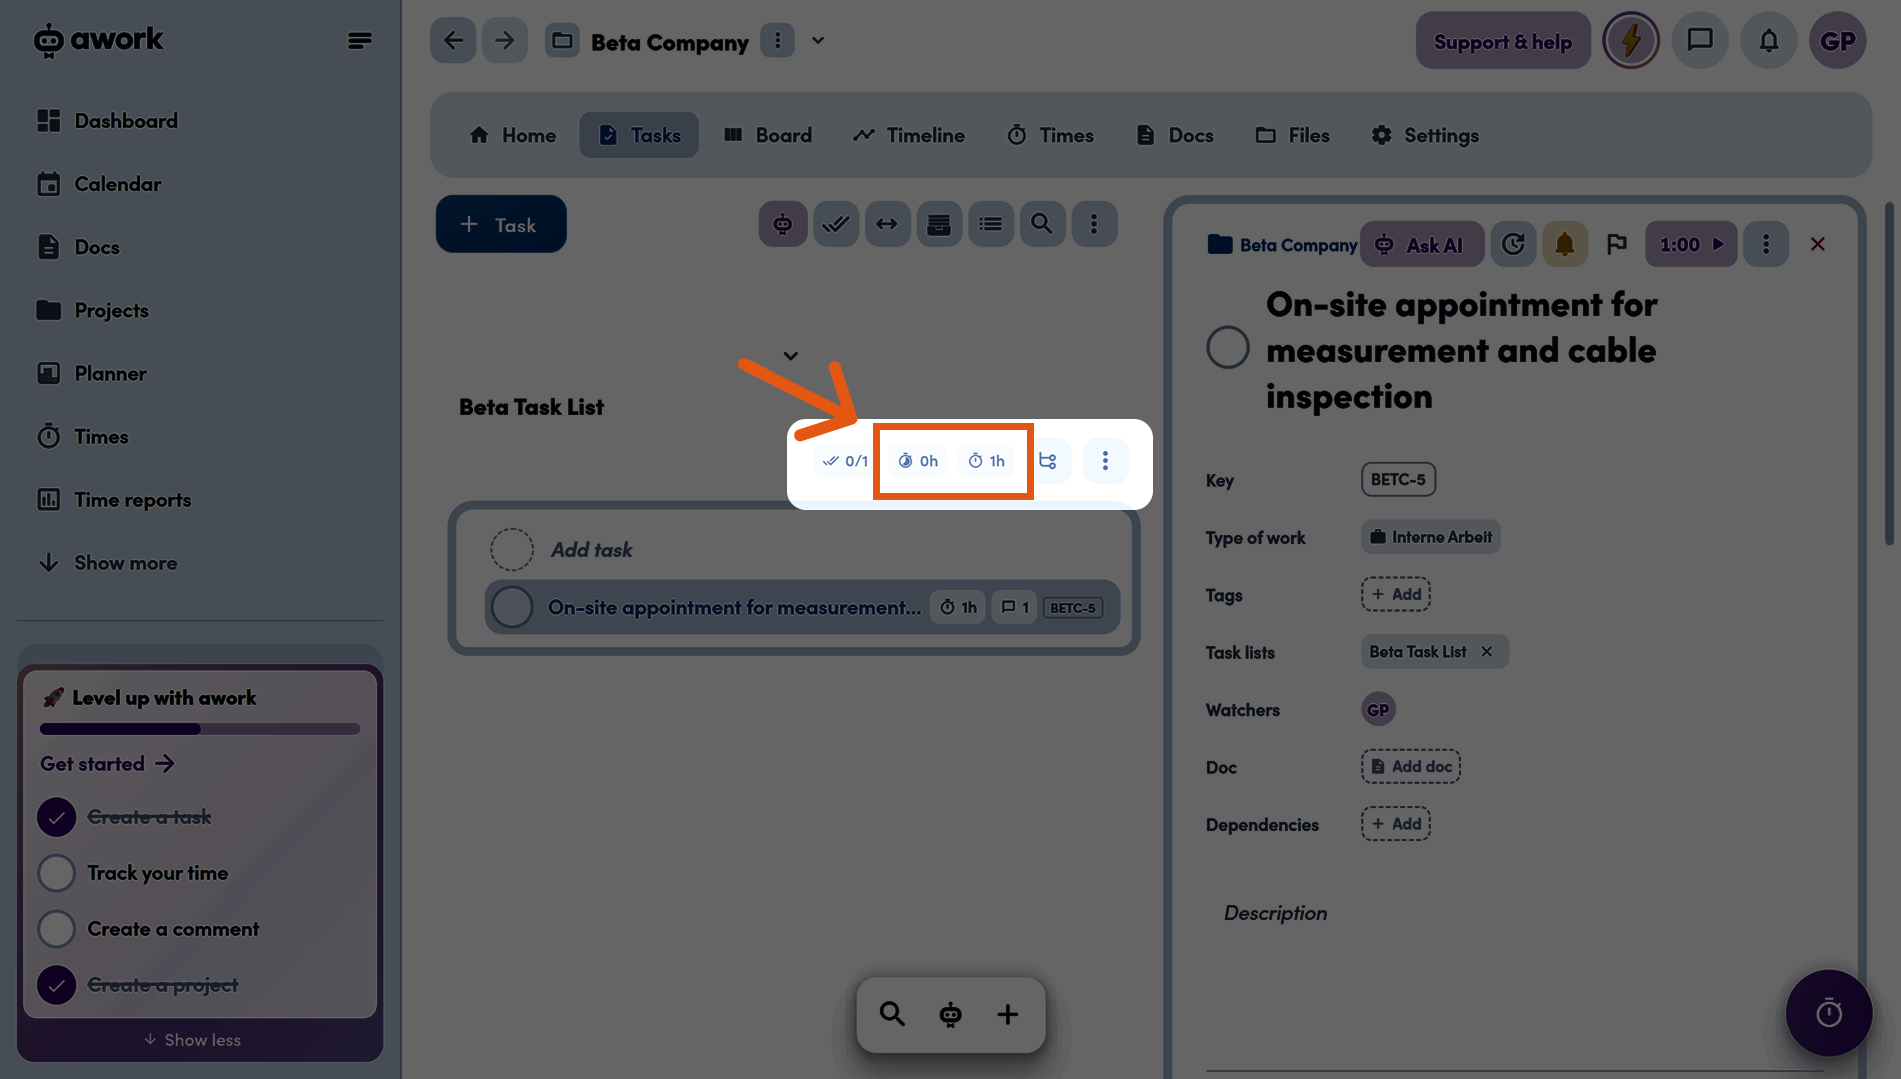This screenshot has height=1079, width=1901.
Task: Check the Track your time onboarding item
Action: (x=57, y=873)
